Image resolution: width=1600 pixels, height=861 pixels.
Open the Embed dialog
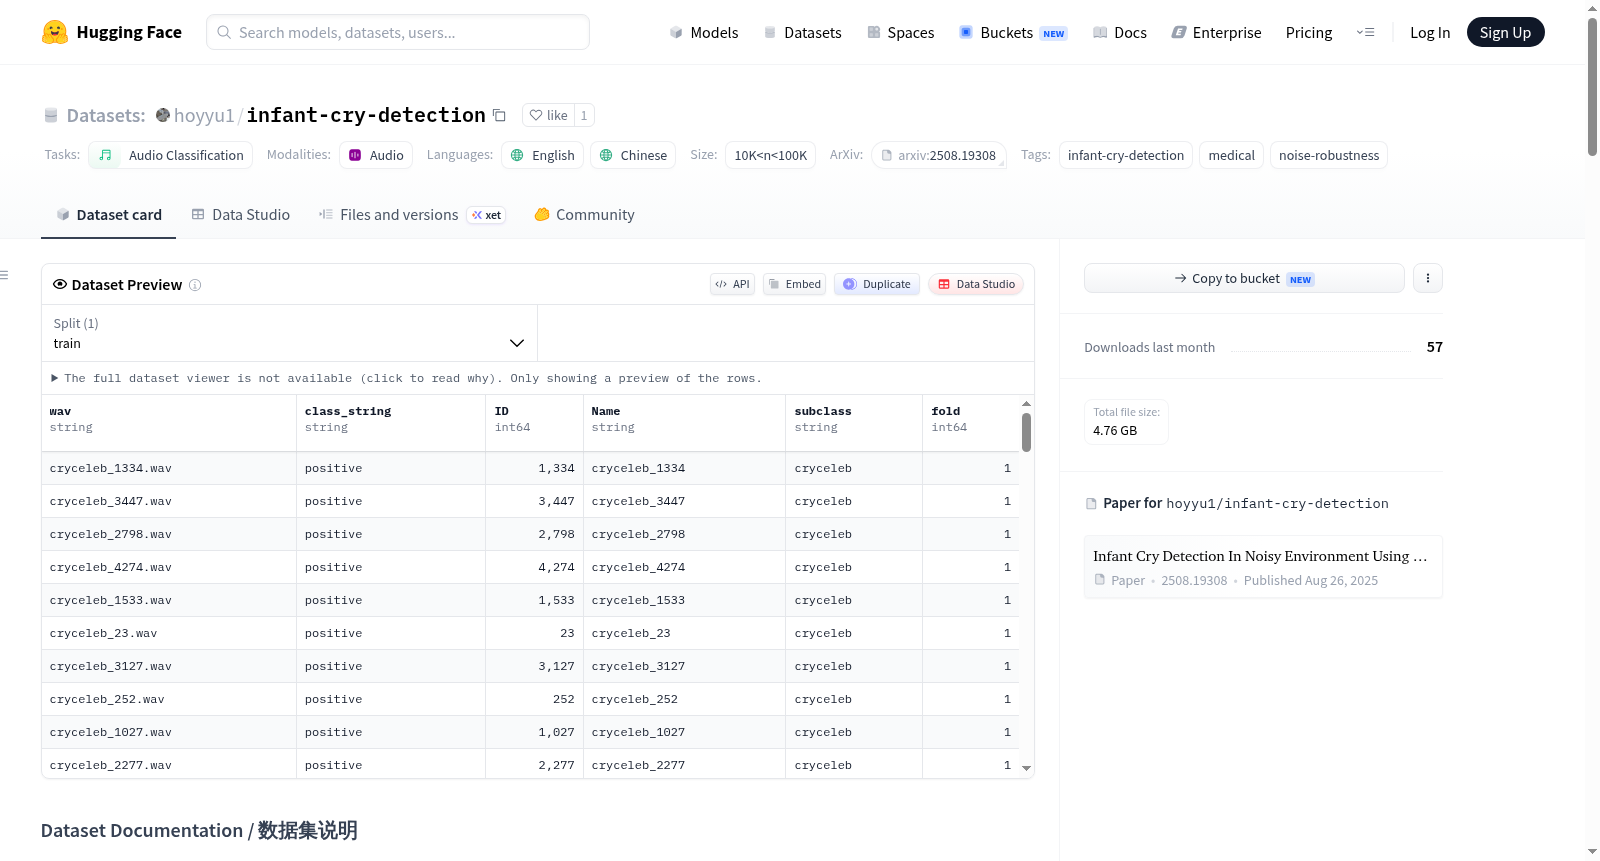tap(795, 284)
